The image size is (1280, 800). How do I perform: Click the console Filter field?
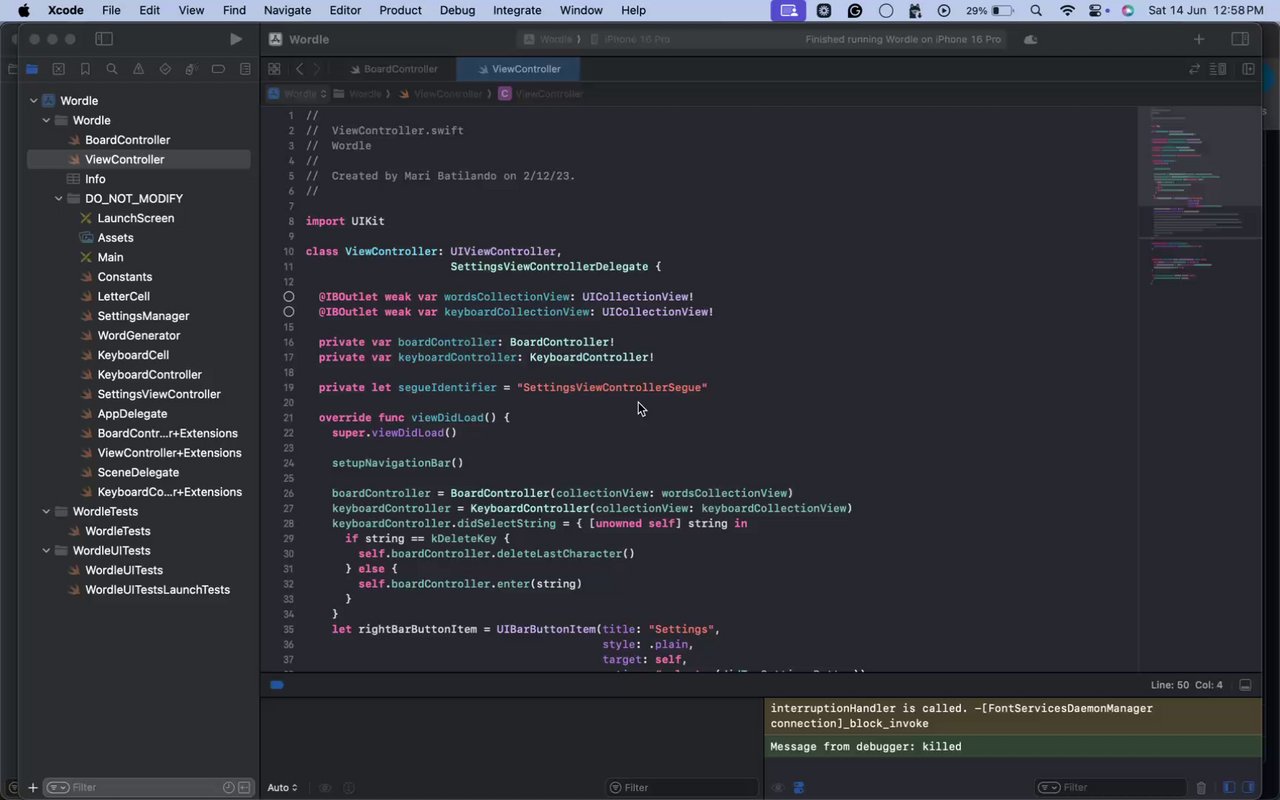(1110, 788)
